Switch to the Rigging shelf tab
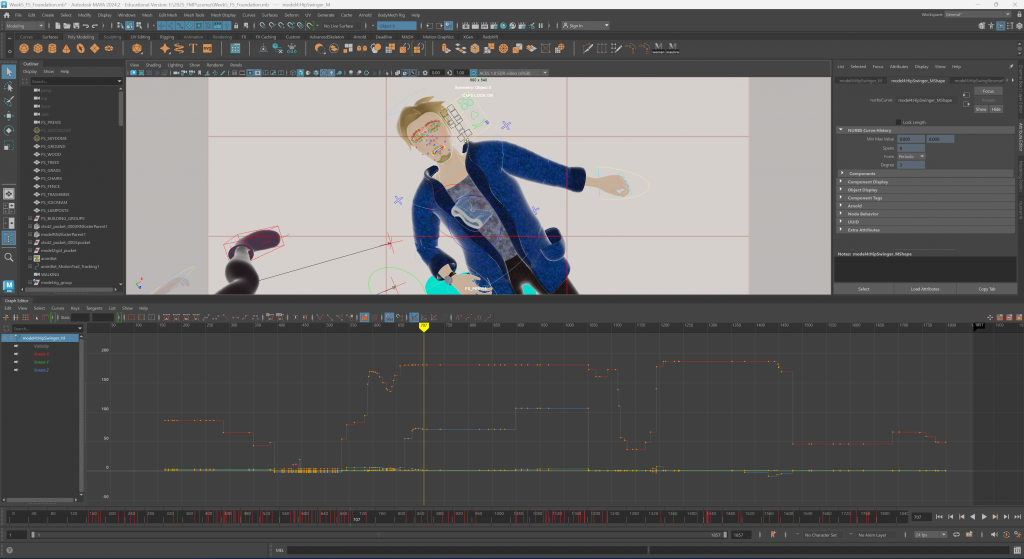 [168, 36]
